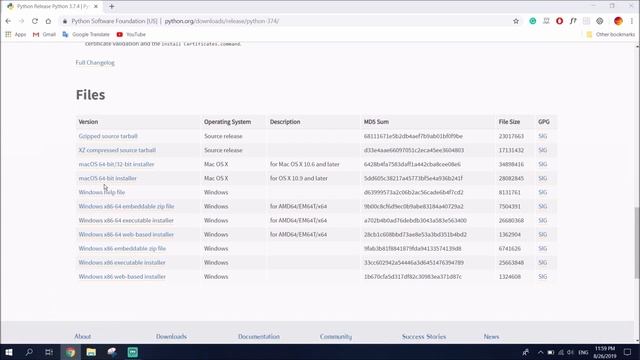Open the green app icon in taskbar
This screenshot has height=360, width=640.
(x=133, y=352)
